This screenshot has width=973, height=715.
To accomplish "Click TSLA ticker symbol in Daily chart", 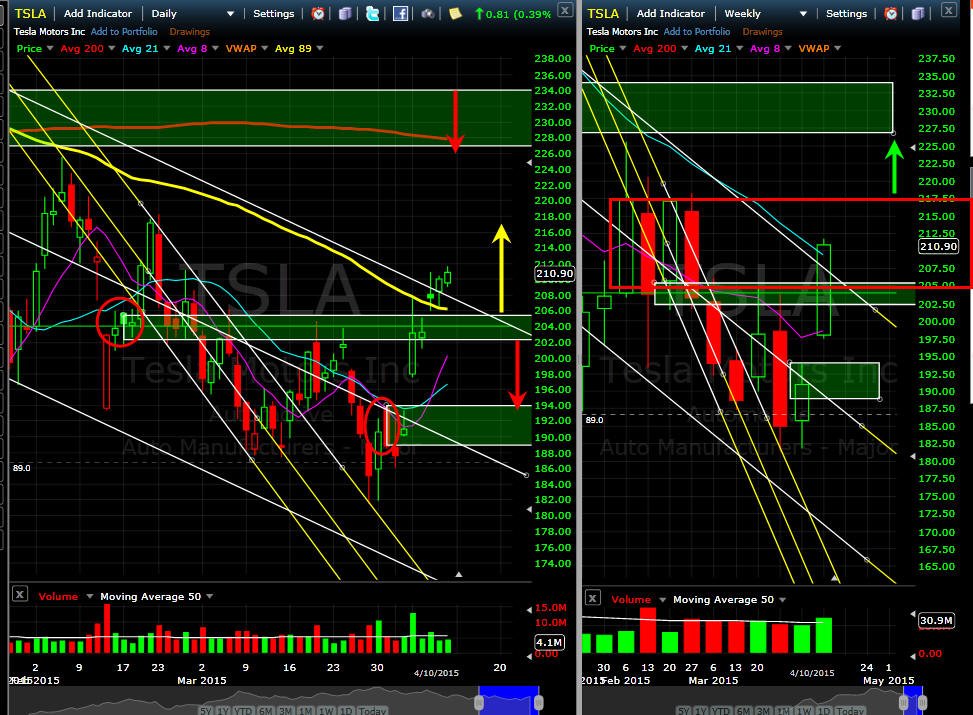I will (x=30, y=13).
